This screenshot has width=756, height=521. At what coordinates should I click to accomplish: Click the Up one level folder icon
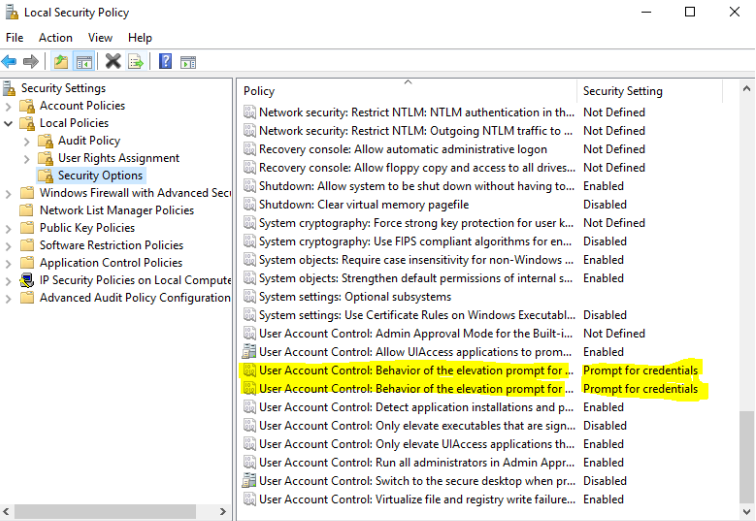[x=61, y=62]
